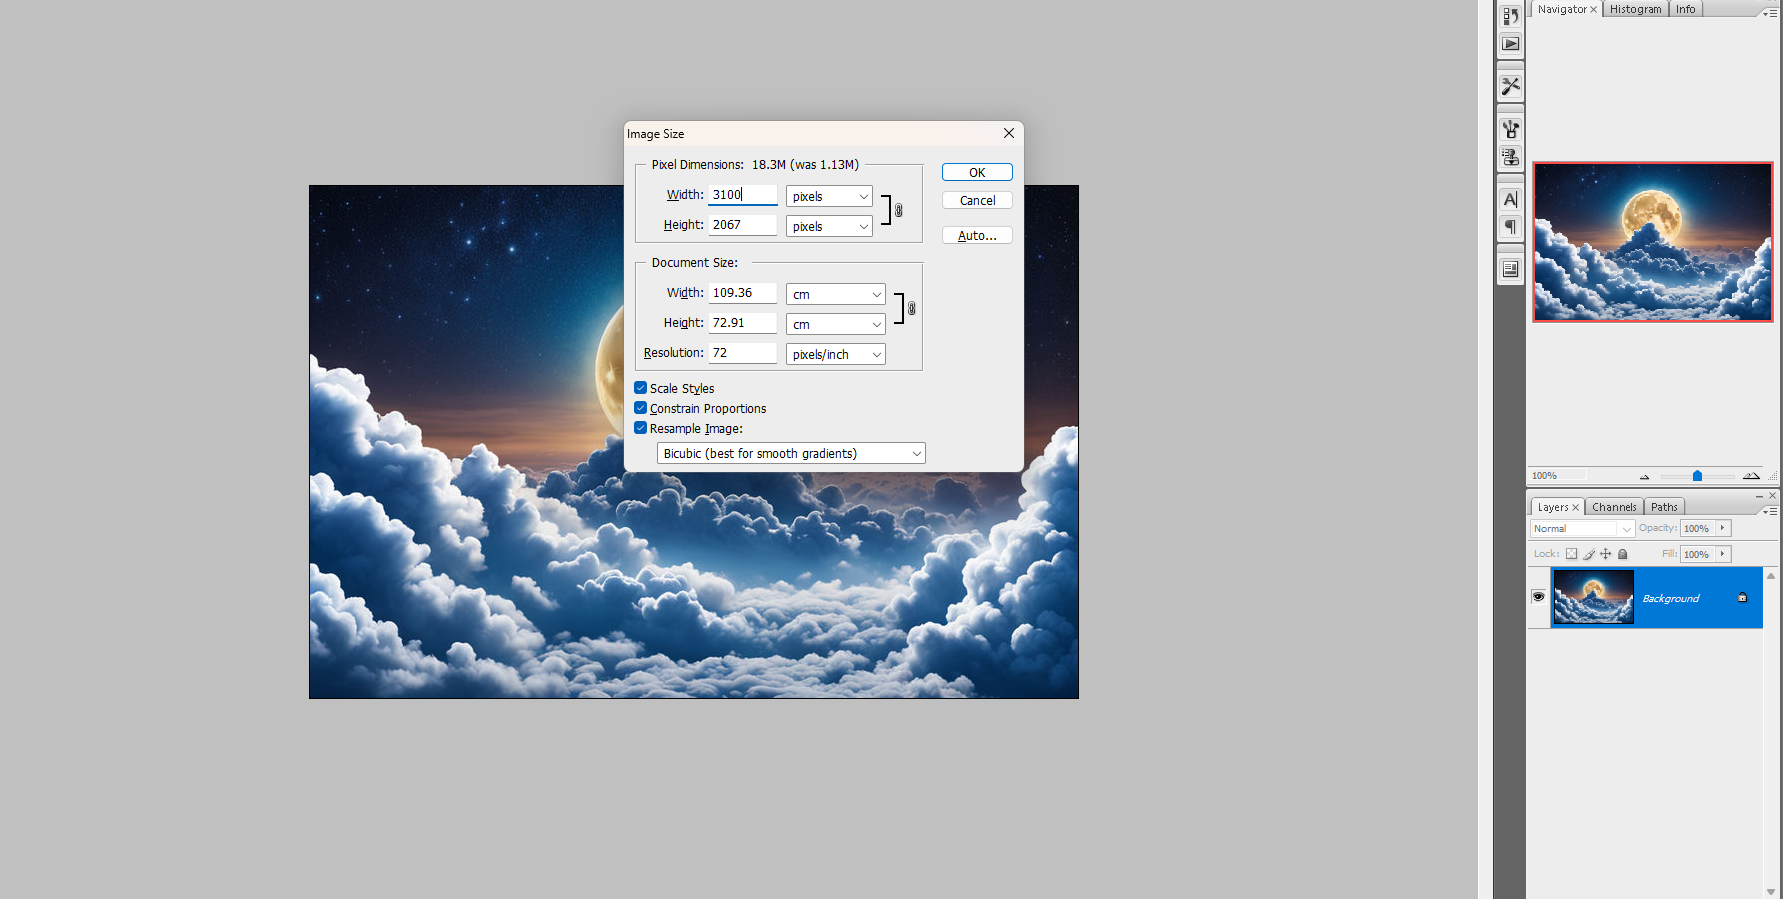The image size is (1783, 899).
Task: Open the document Width cm dropdown
Action: pos(836,295)
